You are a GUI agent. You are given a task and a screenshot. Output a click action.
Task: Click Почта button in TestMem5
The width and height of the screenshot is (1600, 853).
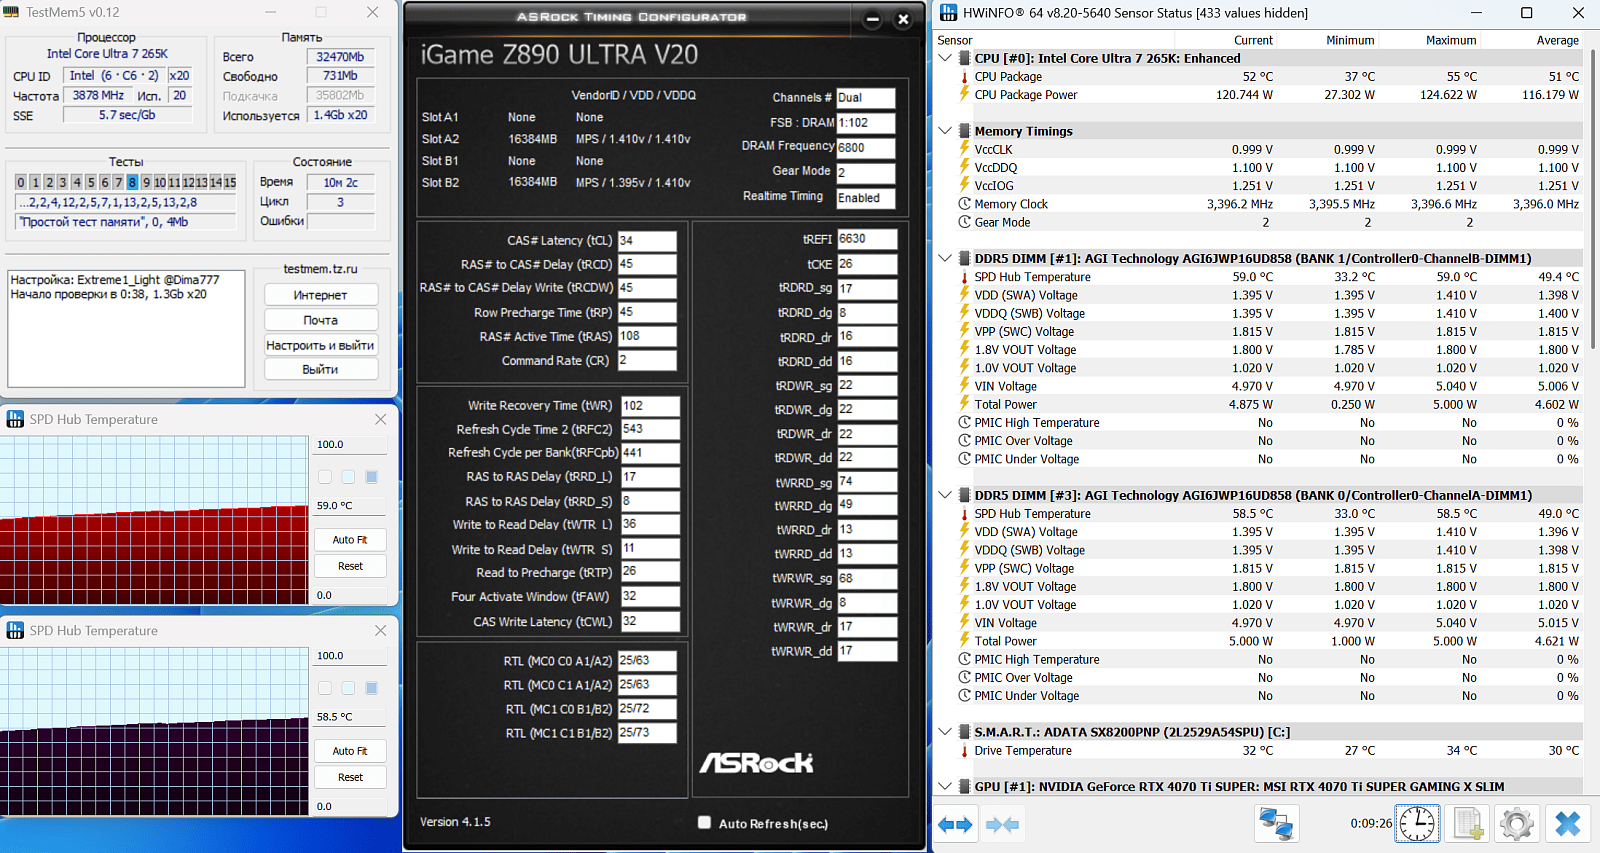321,320
